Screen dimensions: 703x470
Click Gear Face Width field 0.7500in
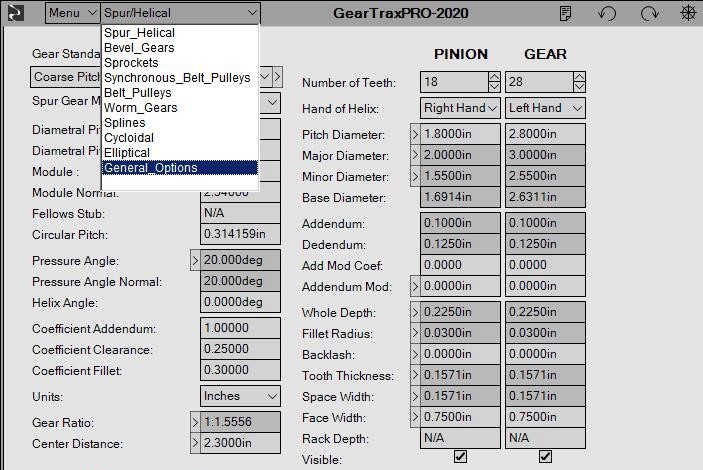coord(545,418)
